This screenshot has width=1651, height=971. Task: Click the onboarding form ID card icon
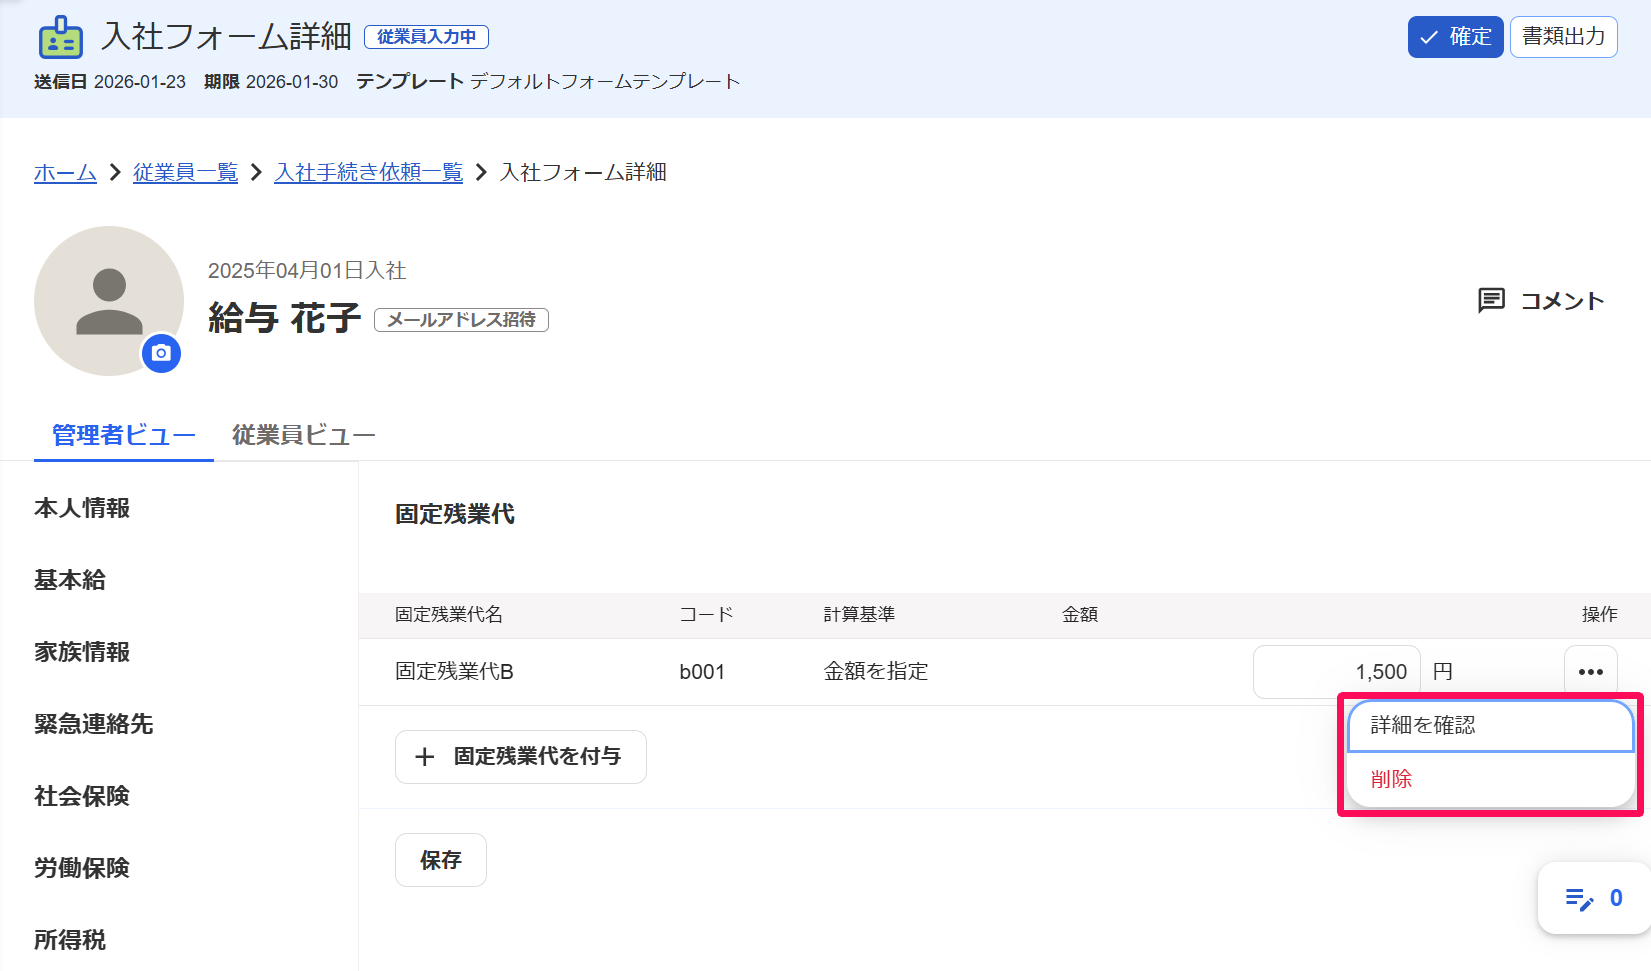60,38
